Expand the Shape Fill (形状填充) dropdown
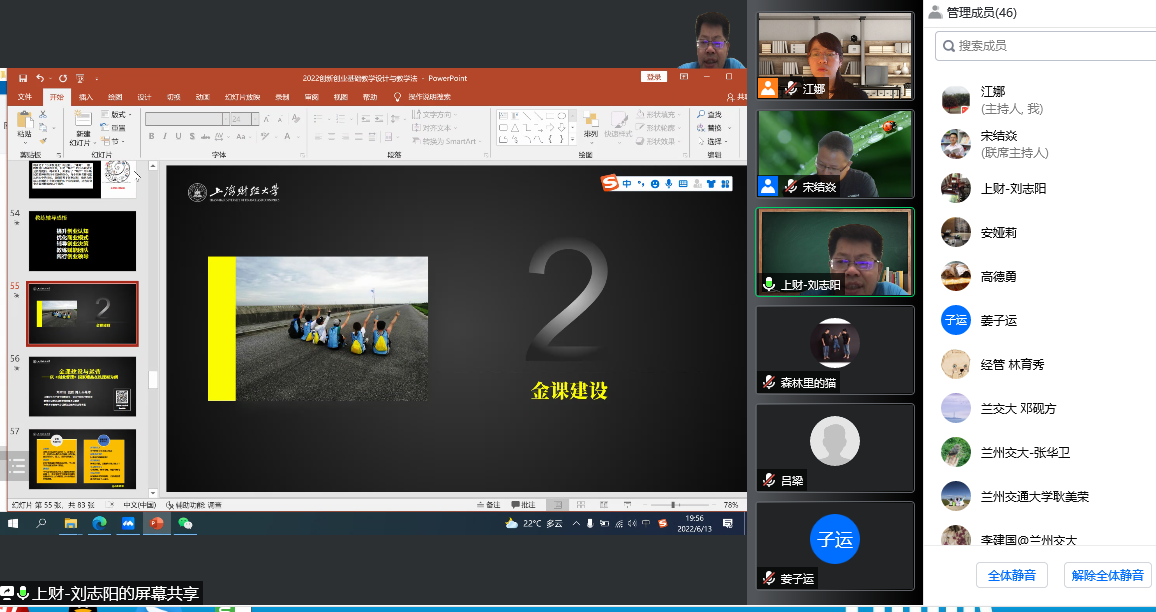Image resolution: width=1156 pixels, height=612 pixels. point(678,112)
